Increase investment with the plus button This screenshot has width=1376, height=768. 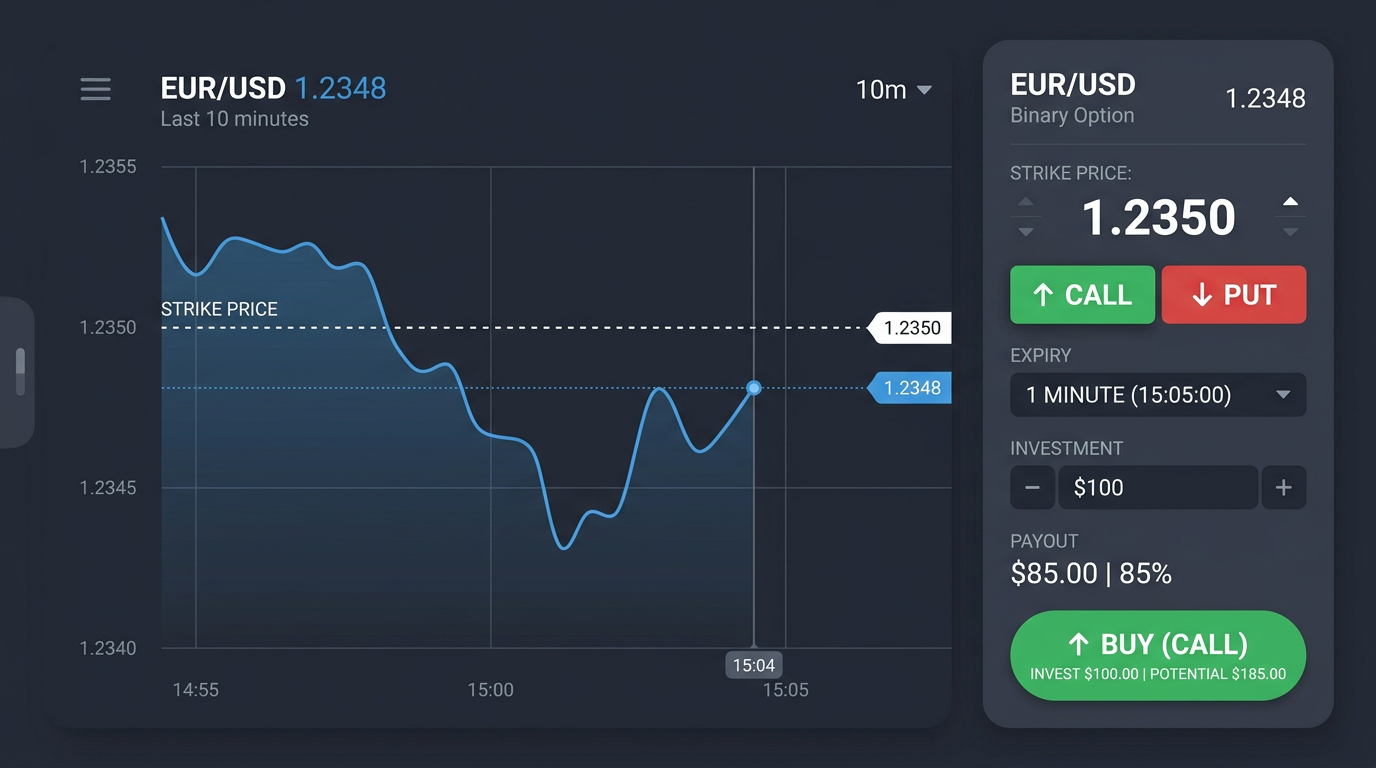coord(1284,487)
